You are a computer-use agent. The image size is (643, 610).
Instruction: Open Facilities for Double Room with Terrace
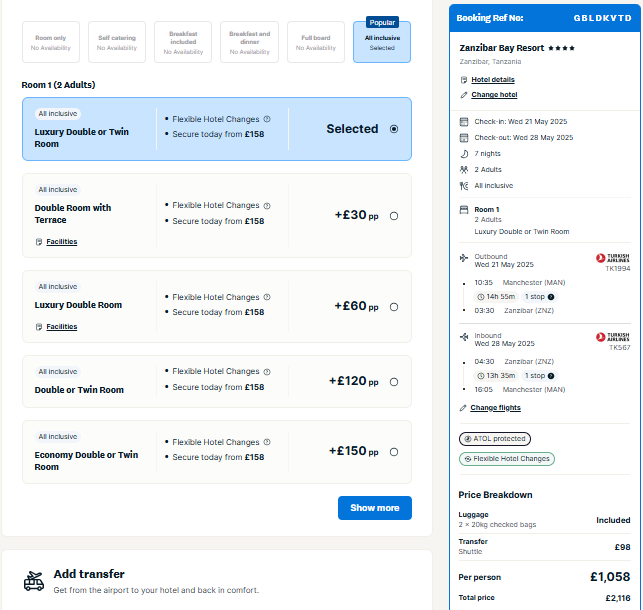coord(62,242)
